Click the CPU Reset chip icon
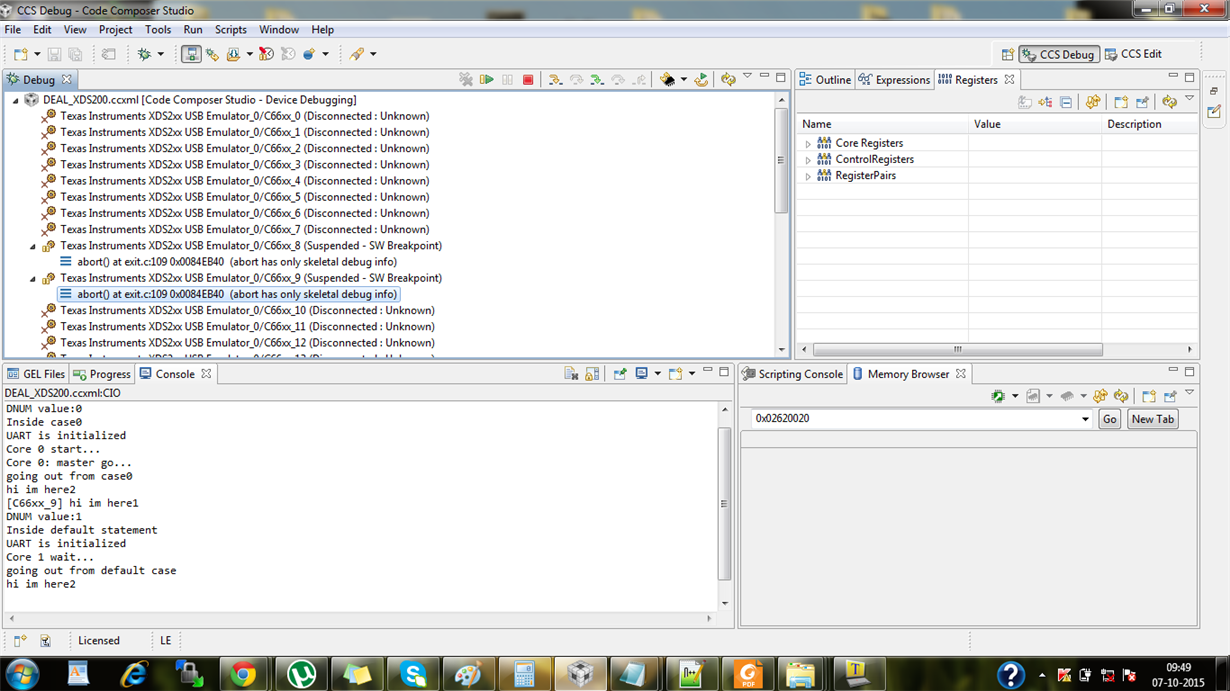The image size is (1230, 691). pos(668,79)
